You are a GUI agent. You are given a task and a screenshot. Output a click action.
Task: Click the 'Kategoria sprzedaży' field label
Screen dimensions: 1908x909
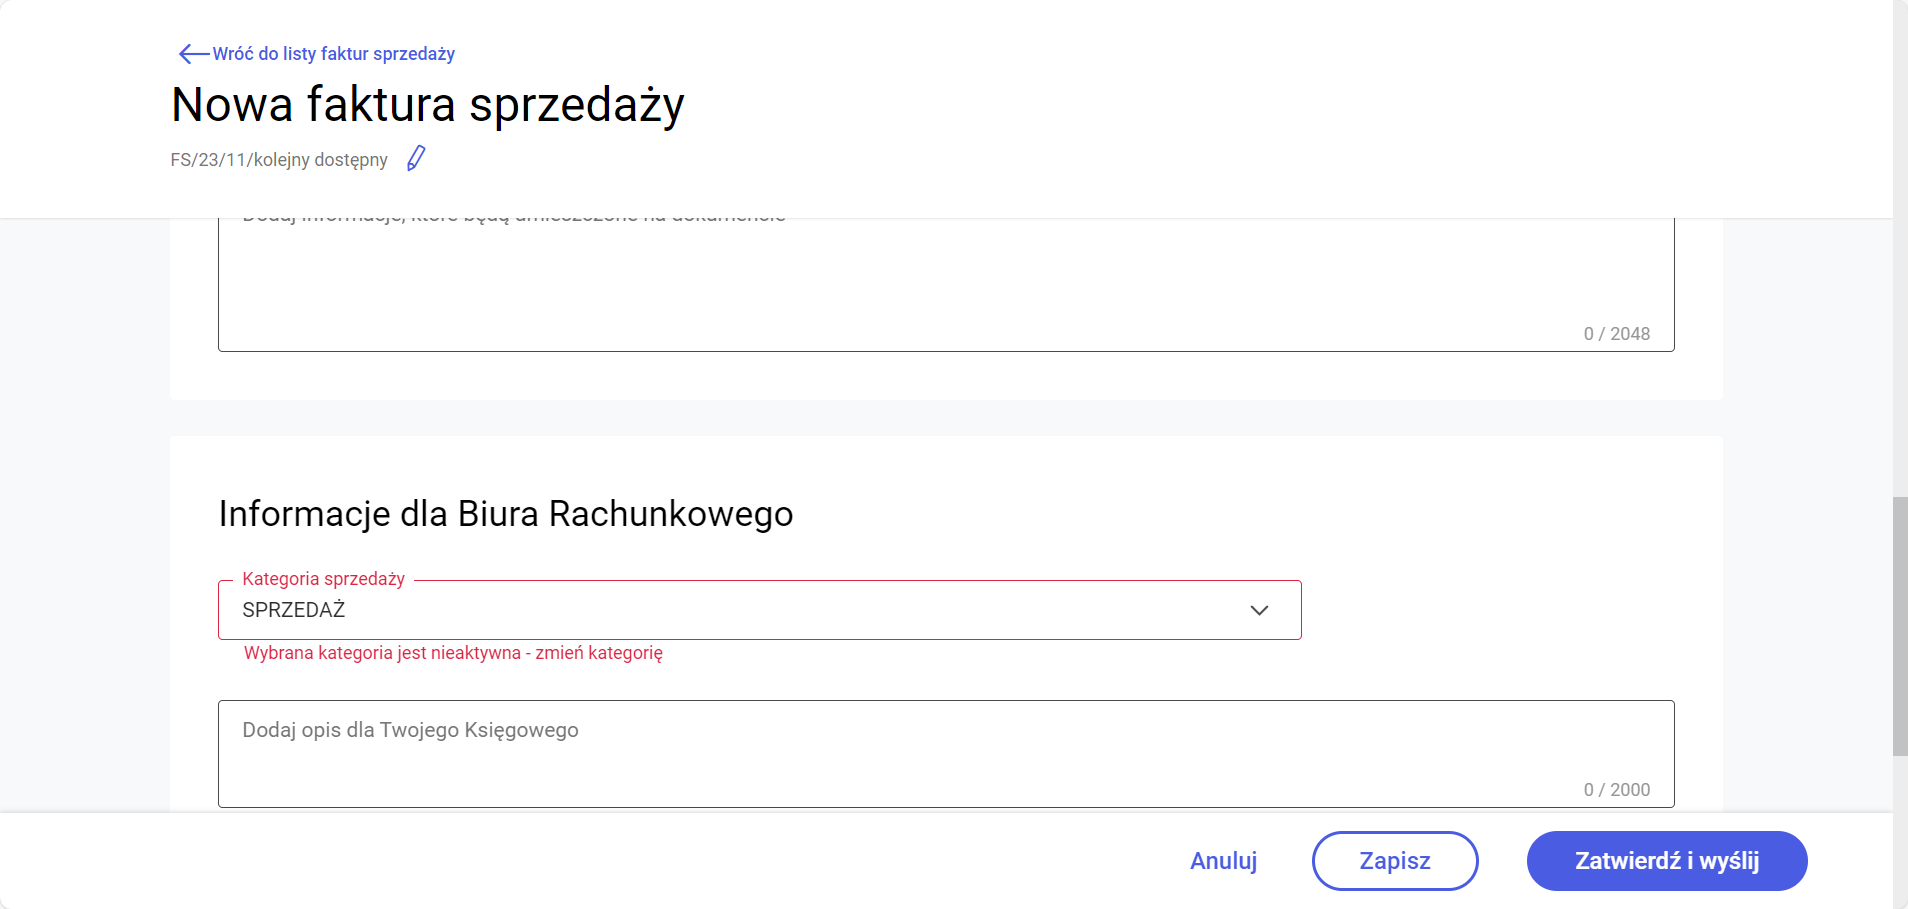click(323, 579)
